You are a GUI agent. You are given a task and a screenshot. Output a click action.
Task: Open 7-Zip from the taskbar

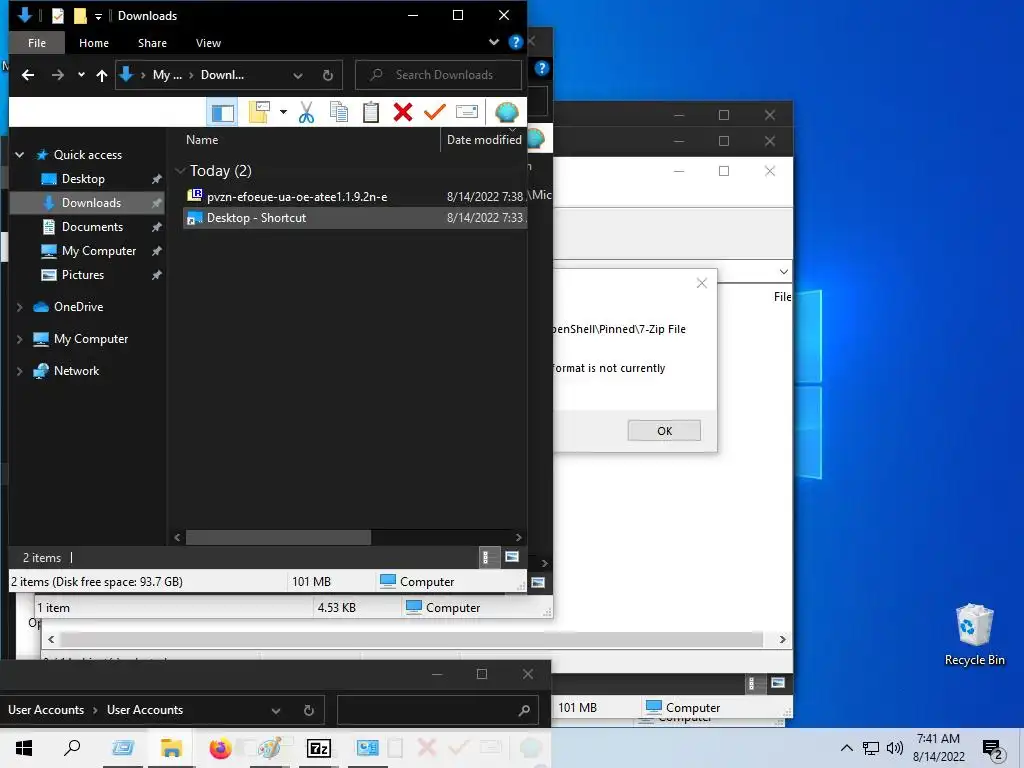(x=319, y=748)
